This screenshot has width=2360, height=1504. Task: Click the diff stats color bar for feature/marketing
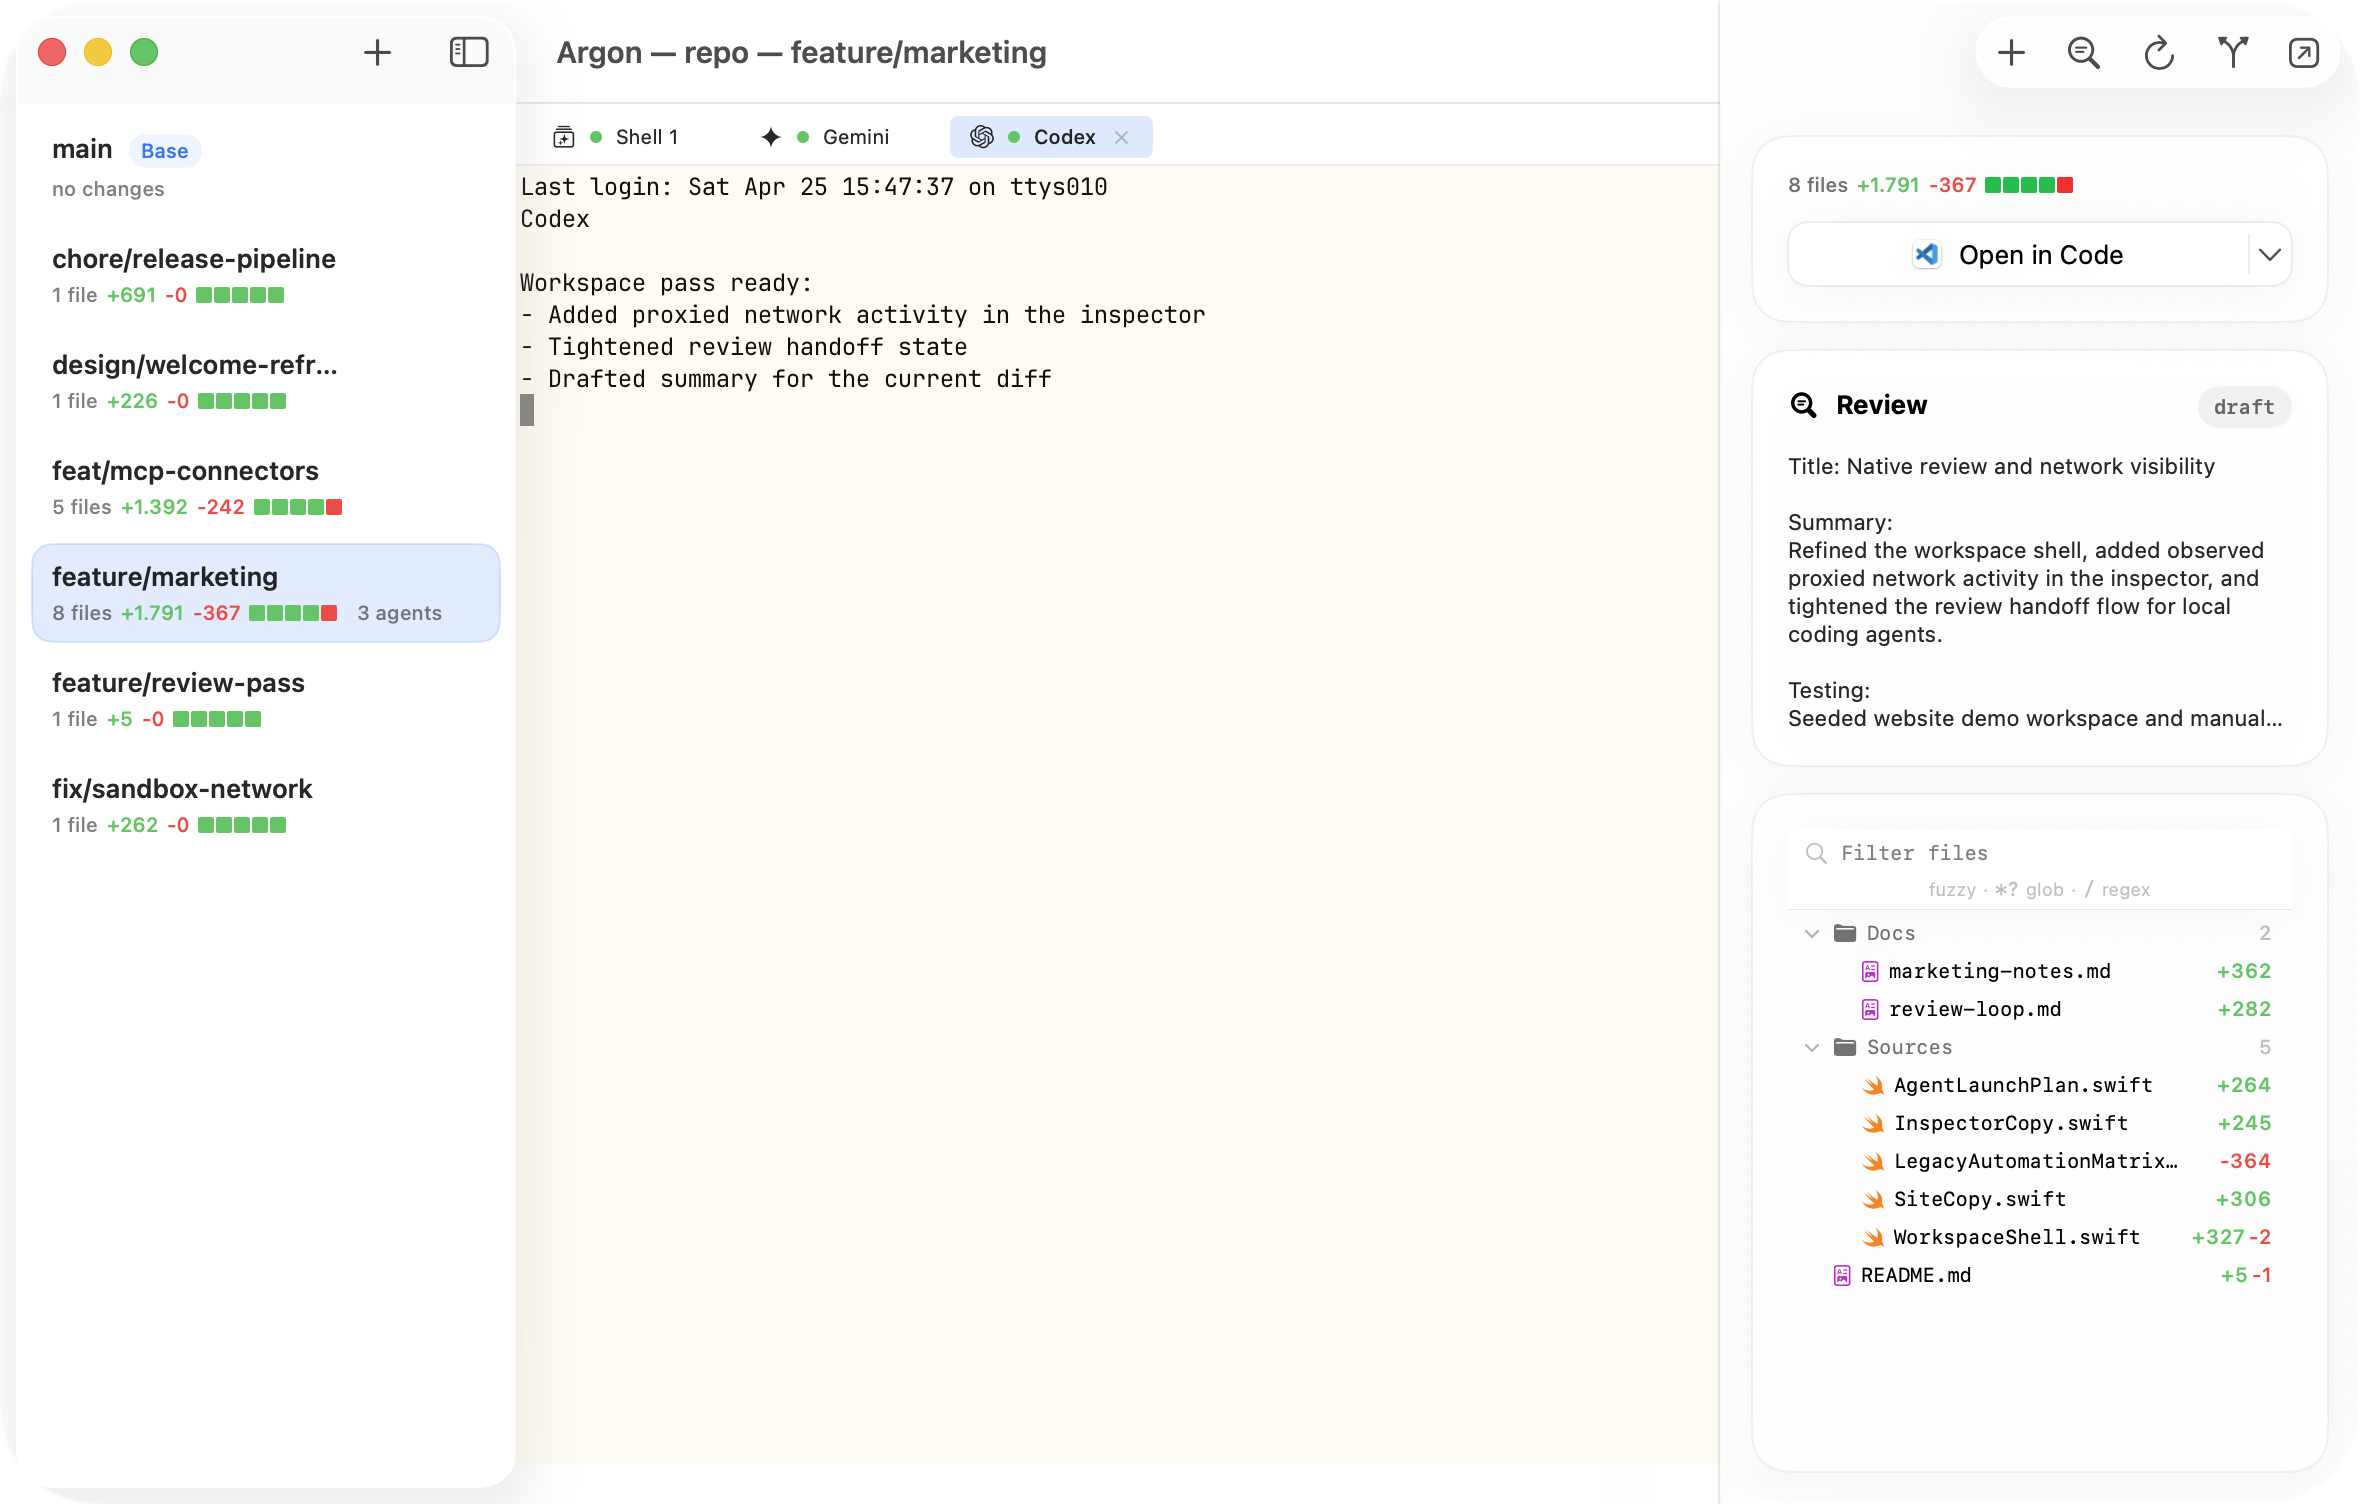[290, 613]
